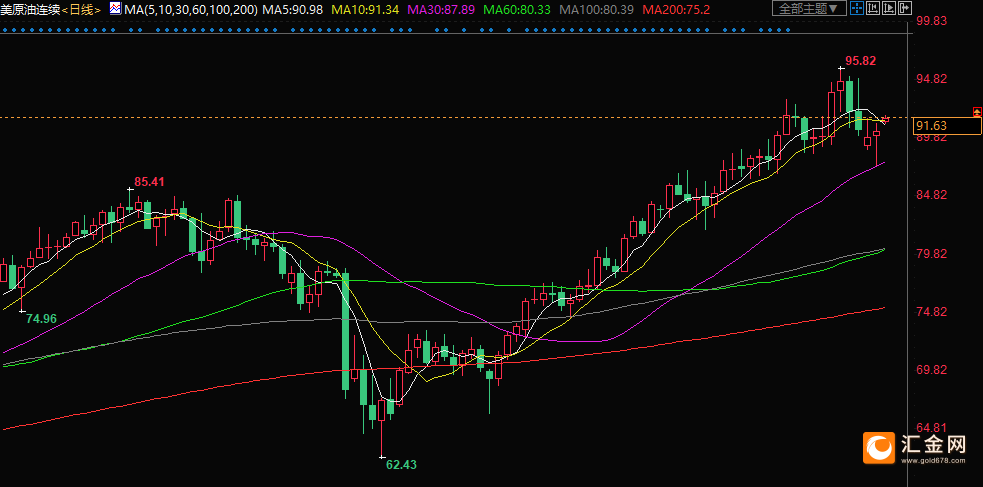Click the jump-to-start chart icon

click(x=873, y=8)
